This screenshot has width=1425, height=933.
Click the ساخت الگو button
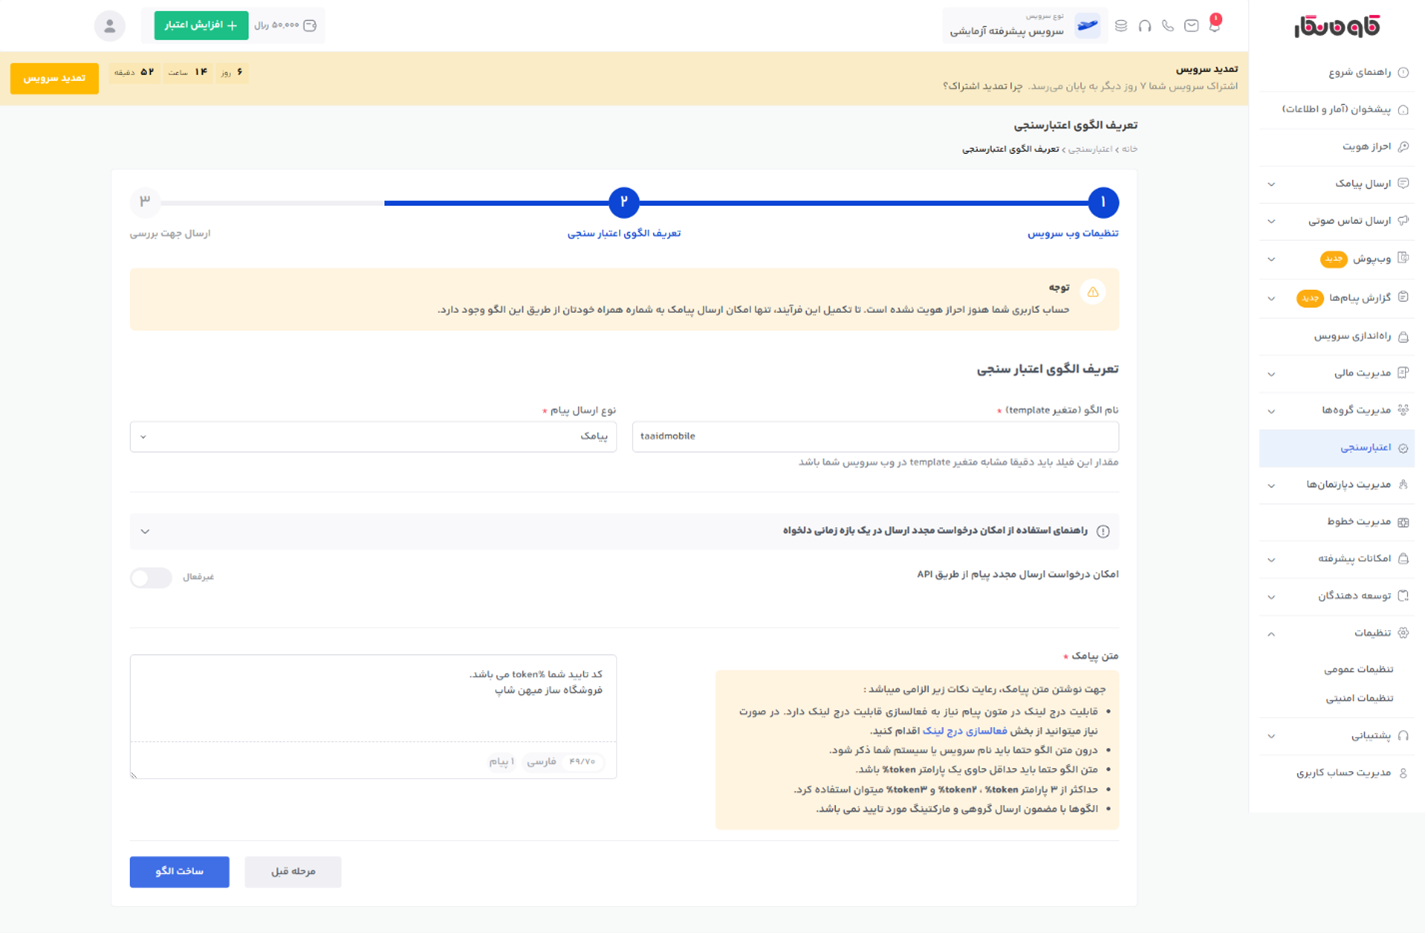point(179,872)
